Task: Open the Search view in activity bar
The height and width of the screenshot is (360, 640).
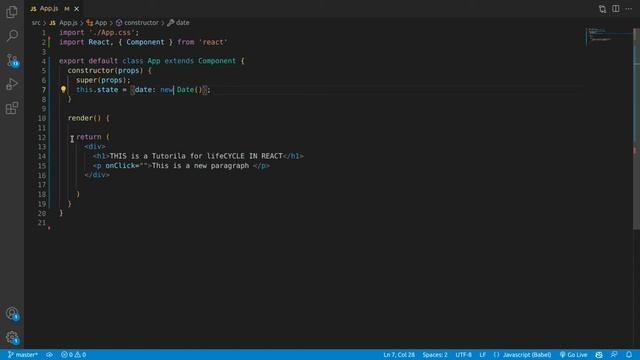Action: coord(12,36)
